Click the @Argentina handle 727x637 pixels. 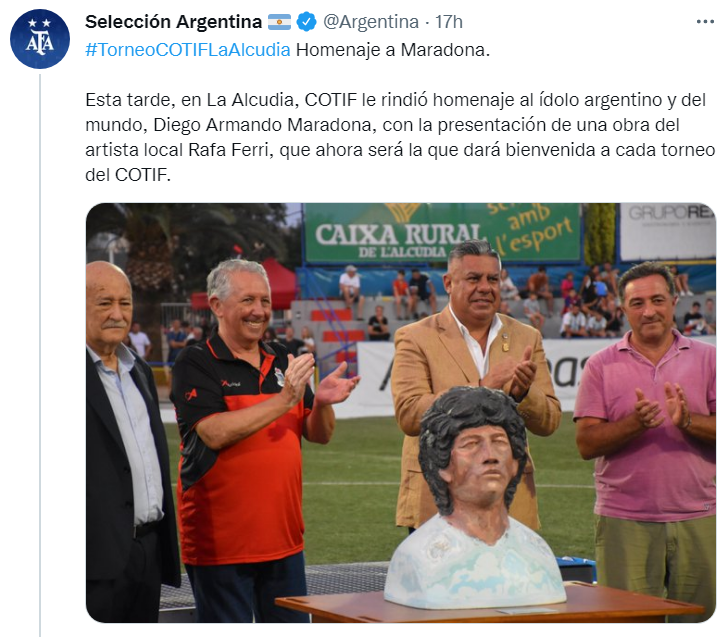click(370, 22)
